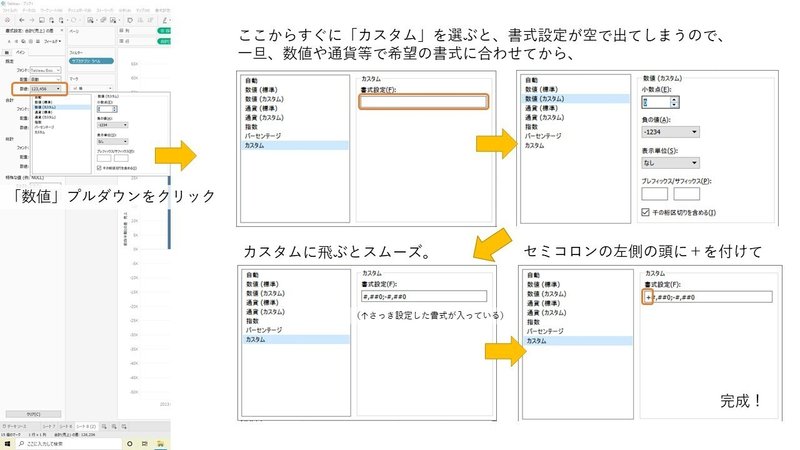Viewport: 800px width, 450px height.
Task: Open the ファイル menu in Tableau
Action: (x=10, y=10)
